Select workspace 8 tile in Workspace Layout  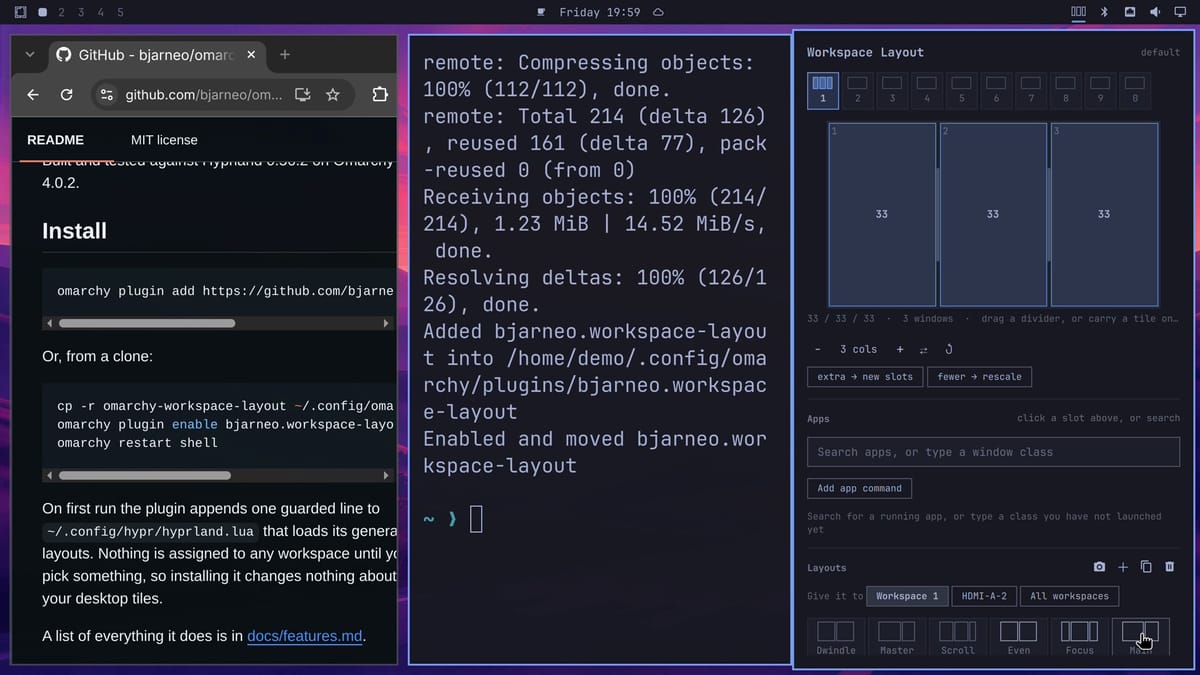pyautogui.click(x=1065, y=90)
